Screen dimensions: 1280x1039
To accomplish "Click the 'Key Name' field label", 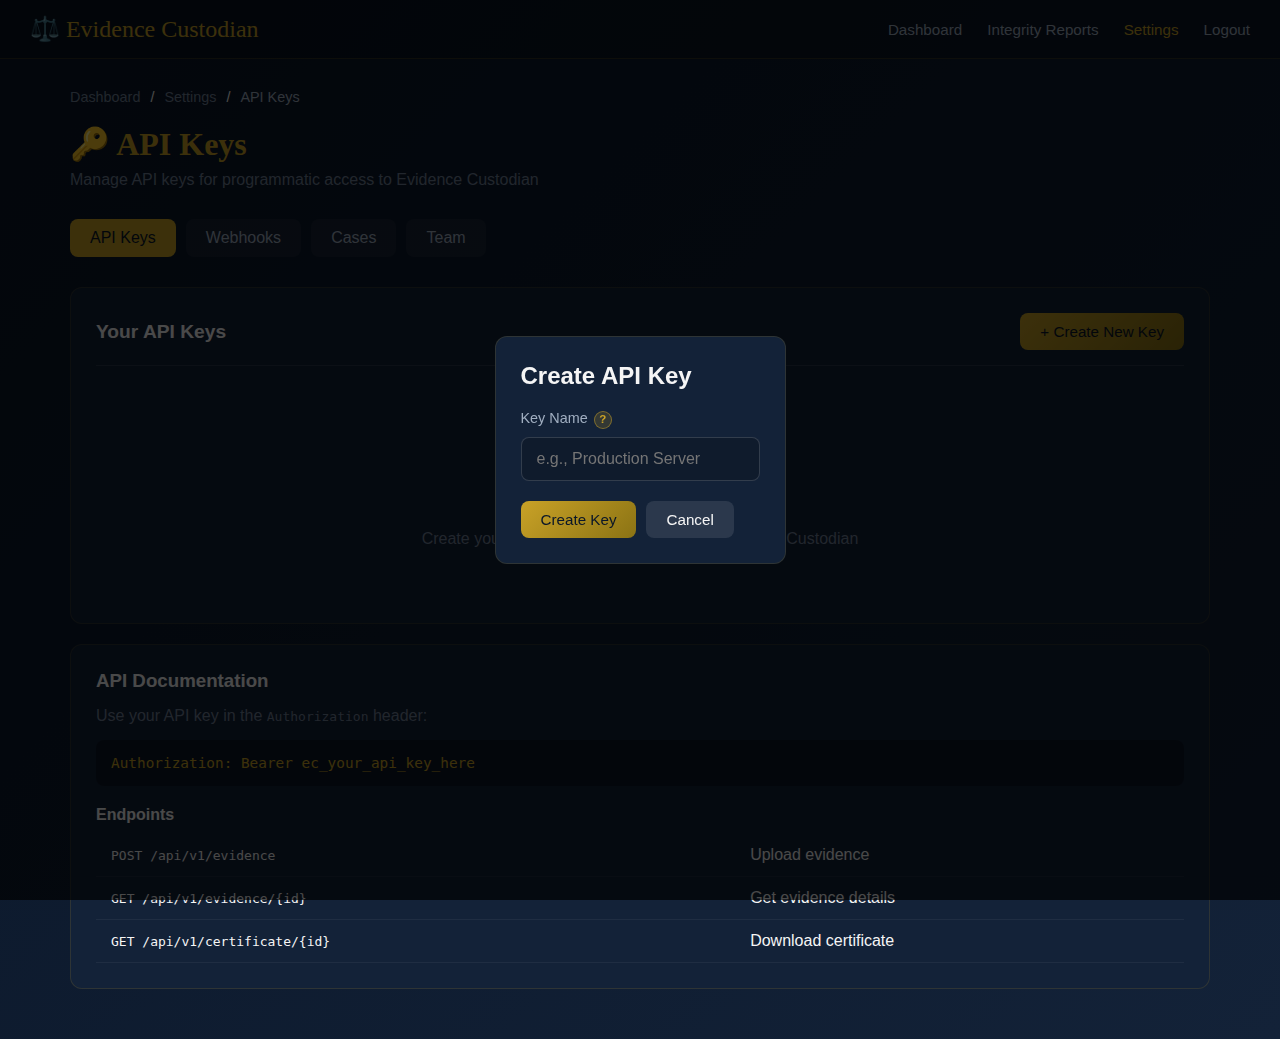I will pos(554,418).
